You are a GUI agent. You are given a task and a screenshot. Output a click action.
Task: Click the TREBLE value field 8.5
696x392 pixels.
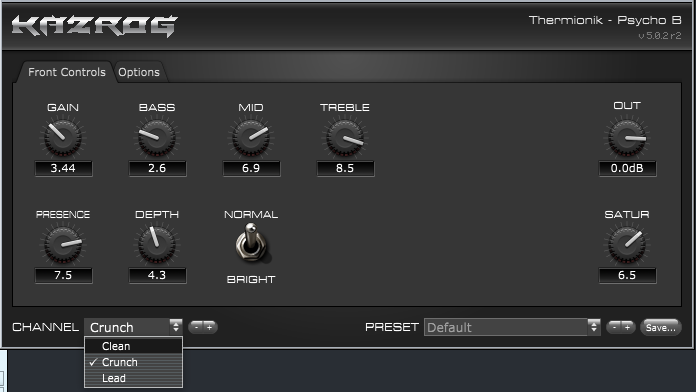(x=345, y=168)
